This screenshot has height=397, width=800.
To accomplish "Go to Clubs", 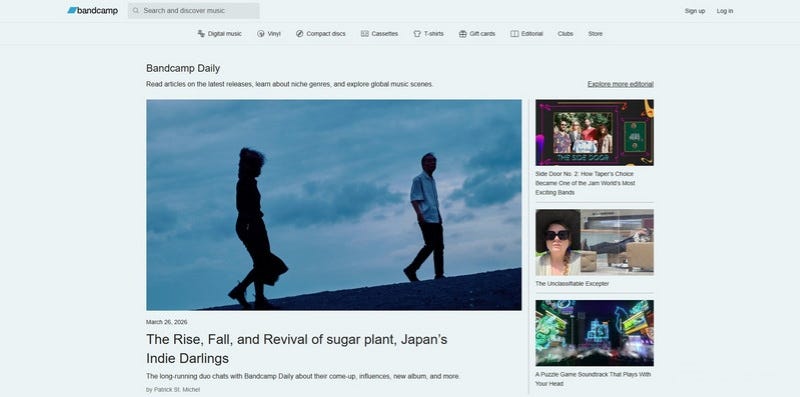I will (x=565, y=34).
